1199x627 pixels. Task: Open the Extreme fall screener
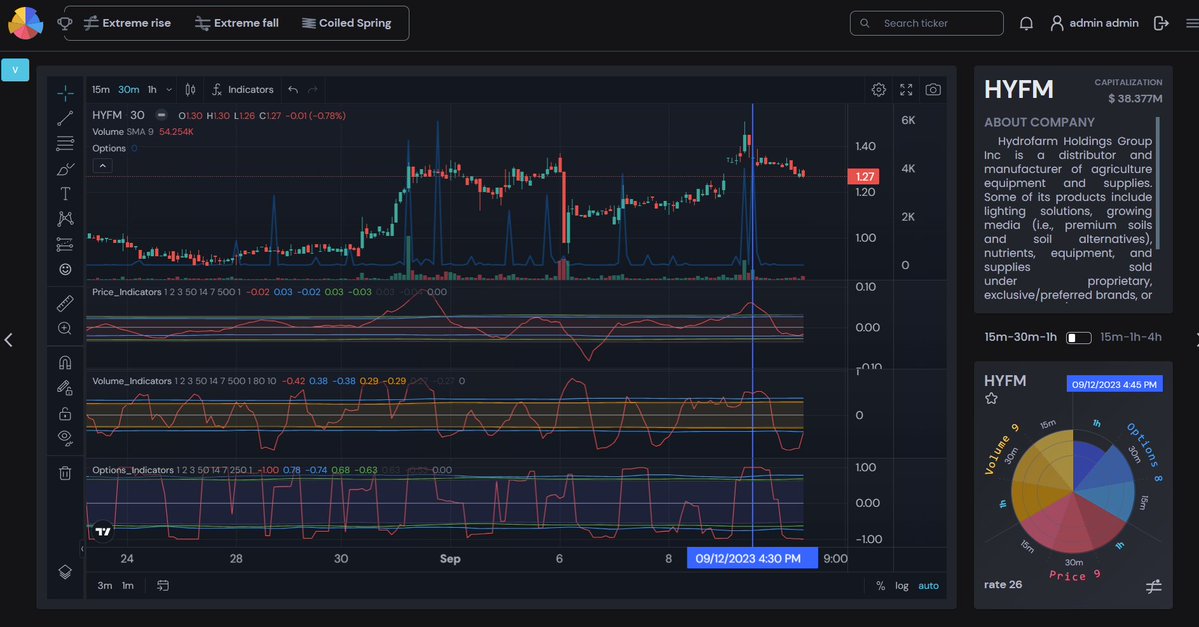tap(236, 23)
